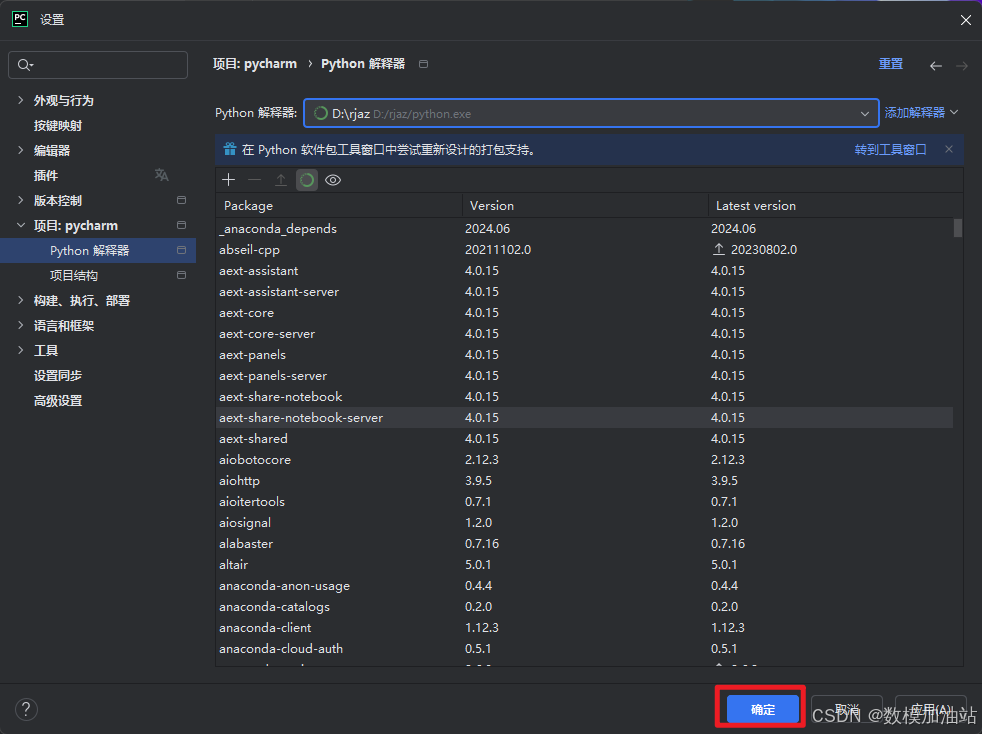Select 项目结构 in the settings tree
The height and width of the screenshot is (734, 982).
[x=74, y=275]
